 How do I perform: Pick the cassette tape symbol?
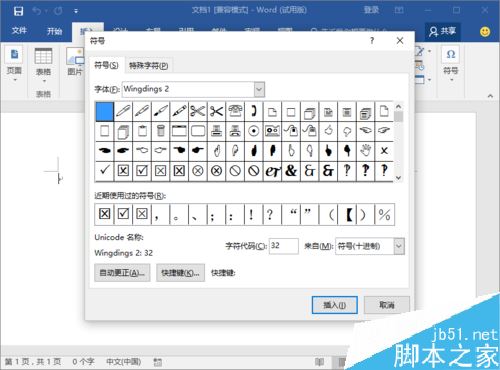[x=272, y=131]
